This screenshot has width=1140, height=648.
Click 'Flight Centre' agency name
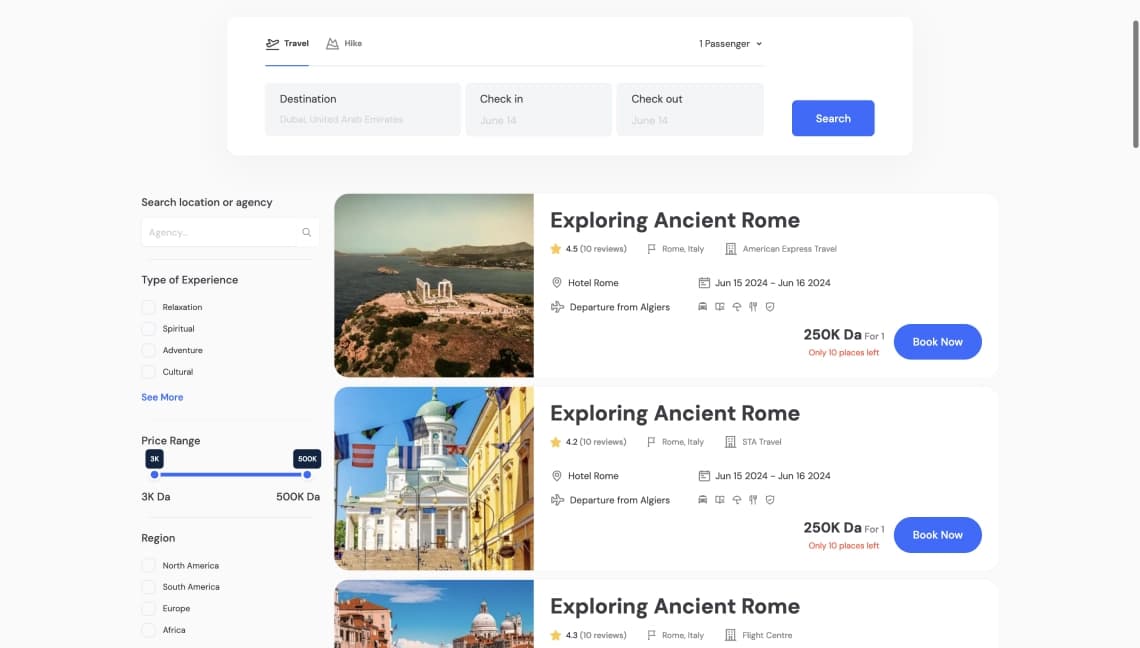(767, 635)
